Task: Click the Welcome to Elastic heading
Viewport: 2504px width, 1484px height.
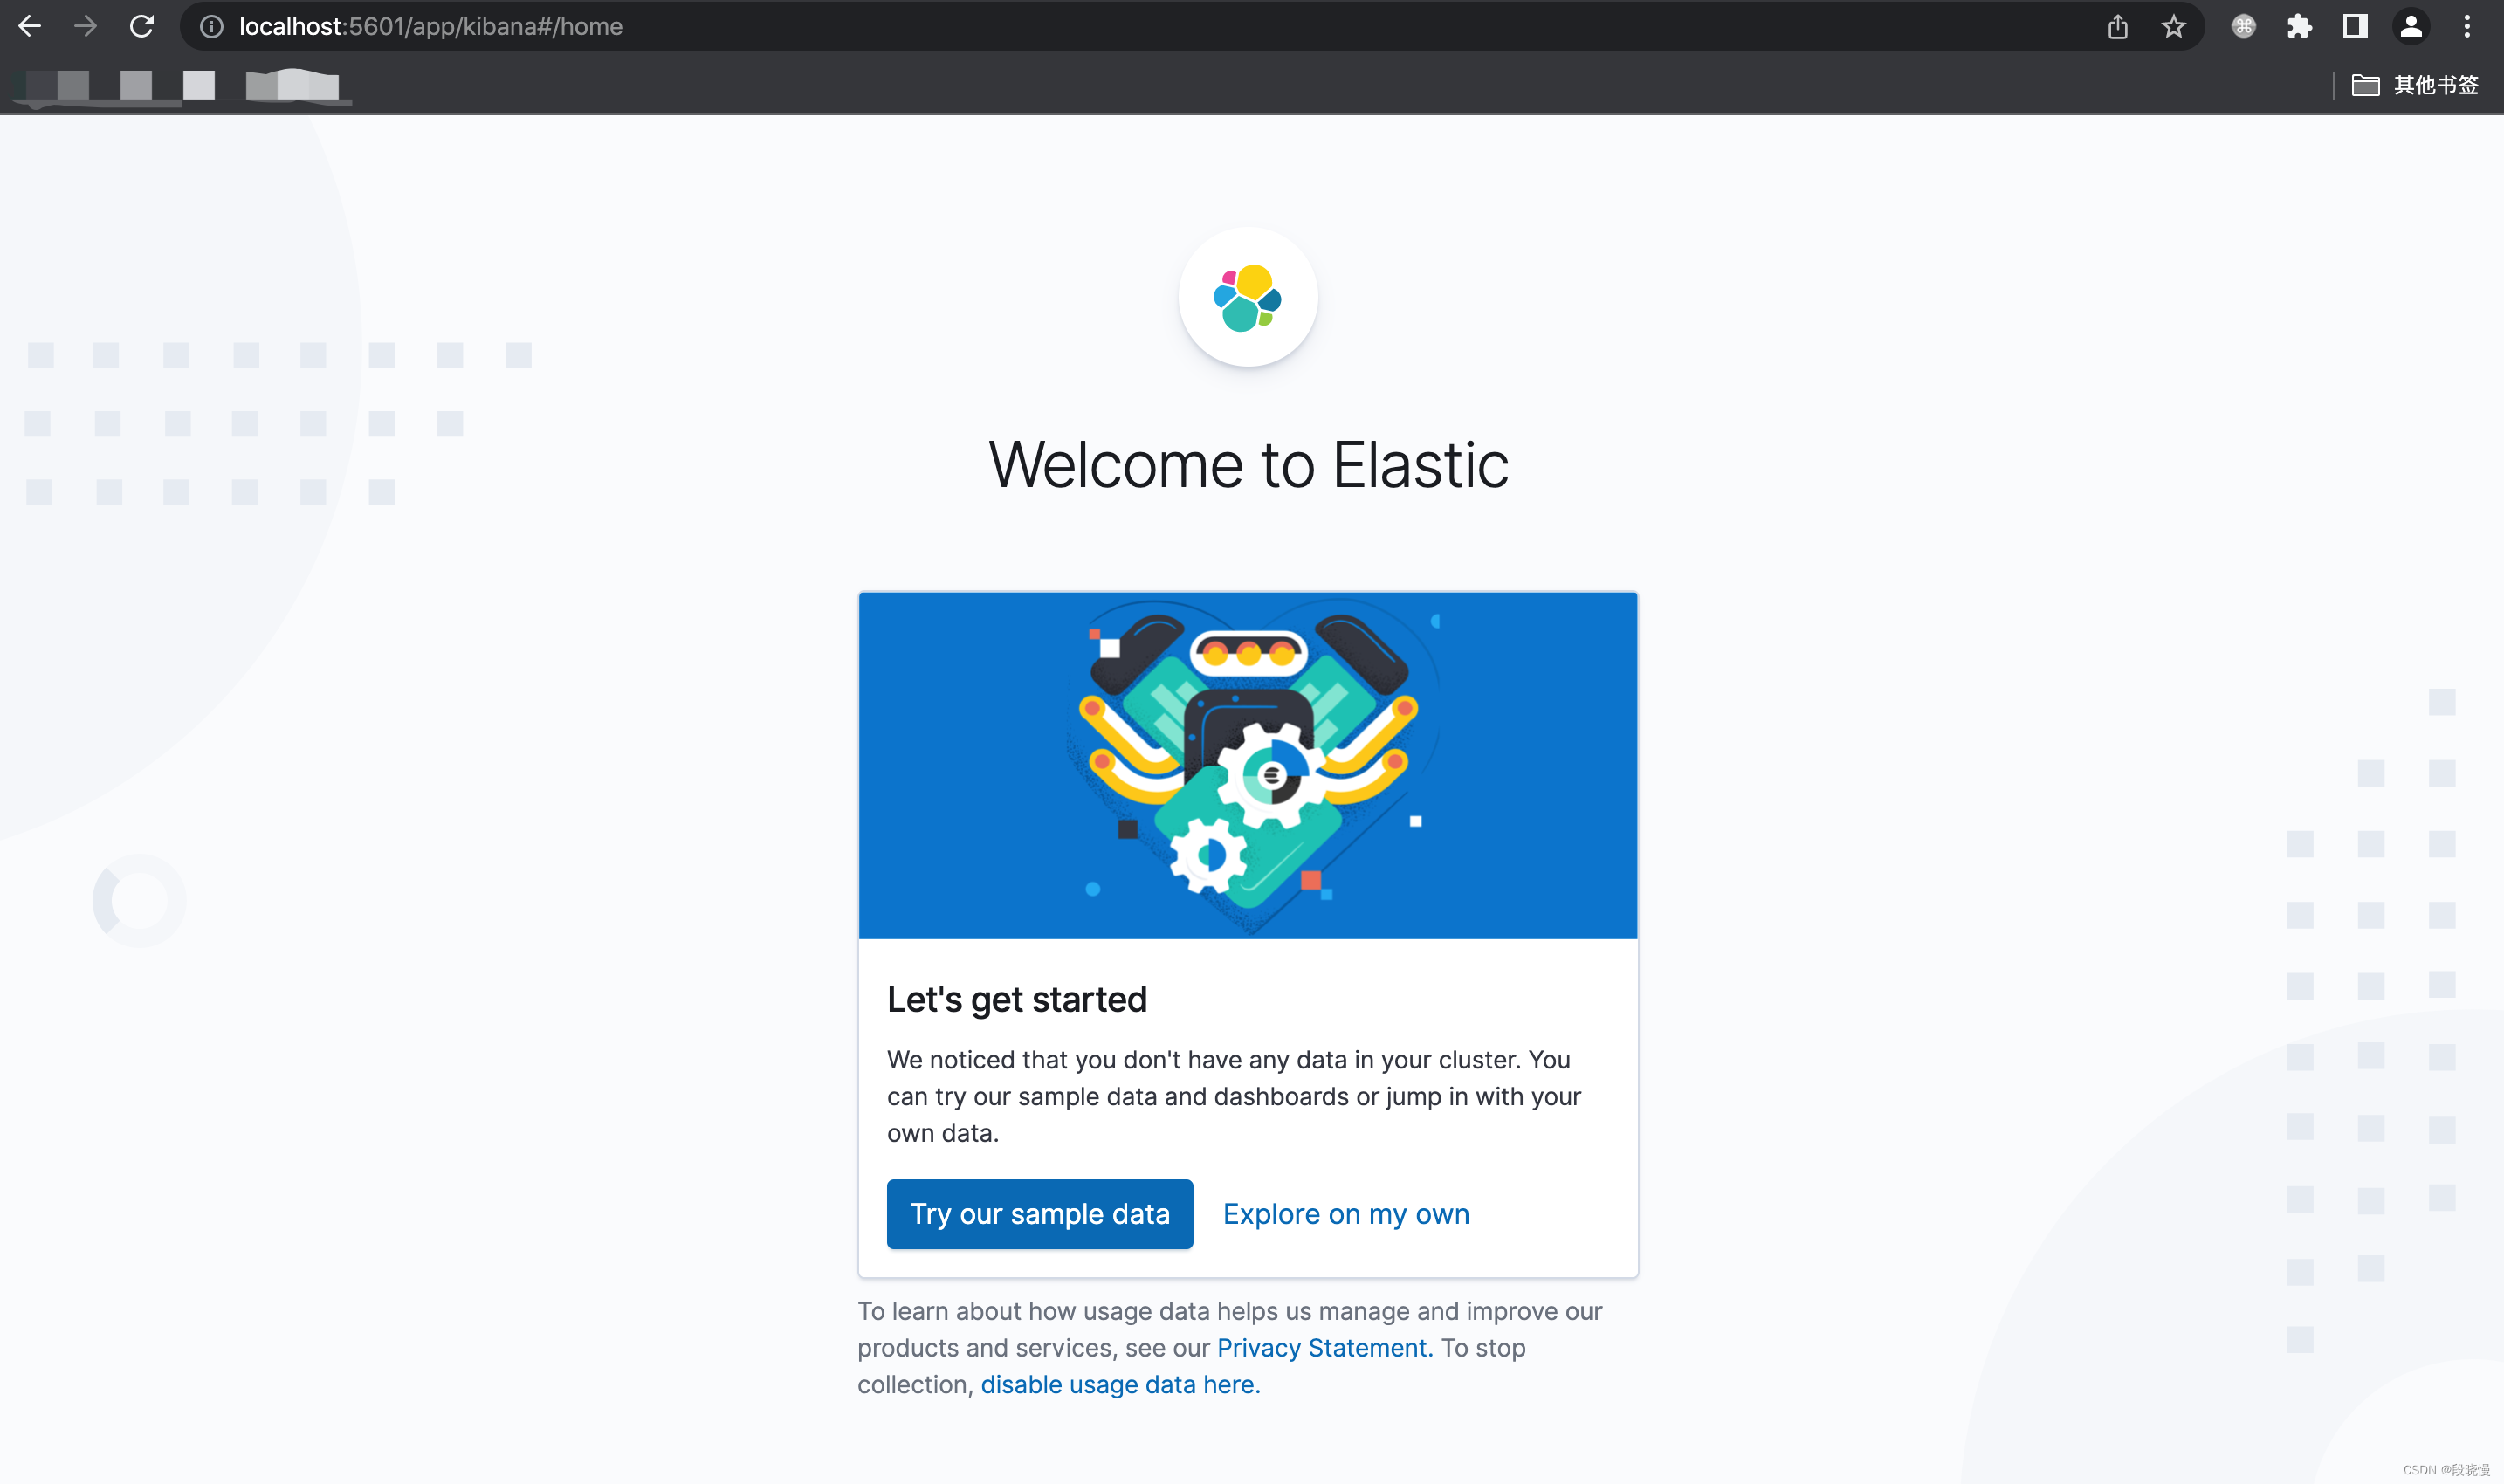Action: click(x=1249, y=465)
